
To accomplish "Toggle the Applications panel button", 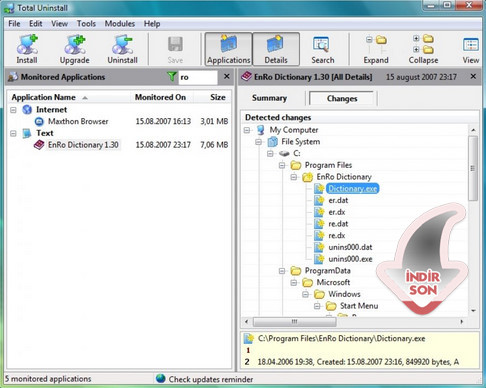I will pyautogui.click(x=229, y=49).
